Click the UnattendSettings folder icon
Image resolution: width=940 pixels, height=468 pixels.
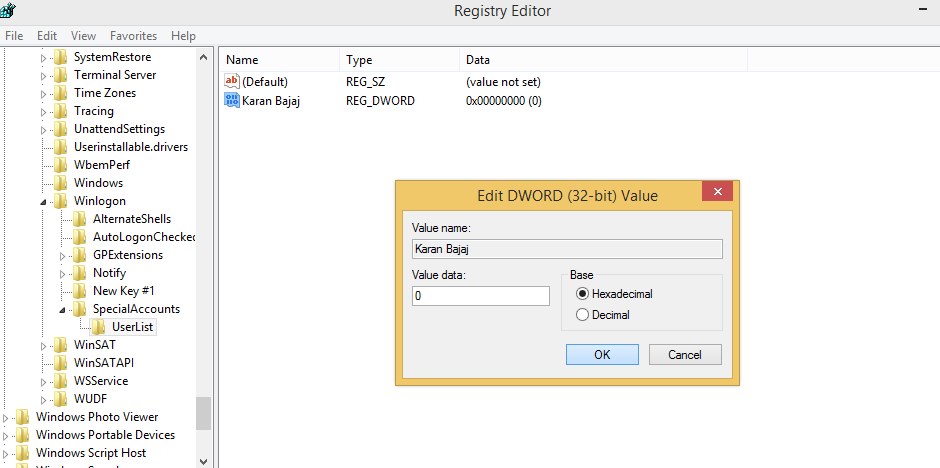60,129
